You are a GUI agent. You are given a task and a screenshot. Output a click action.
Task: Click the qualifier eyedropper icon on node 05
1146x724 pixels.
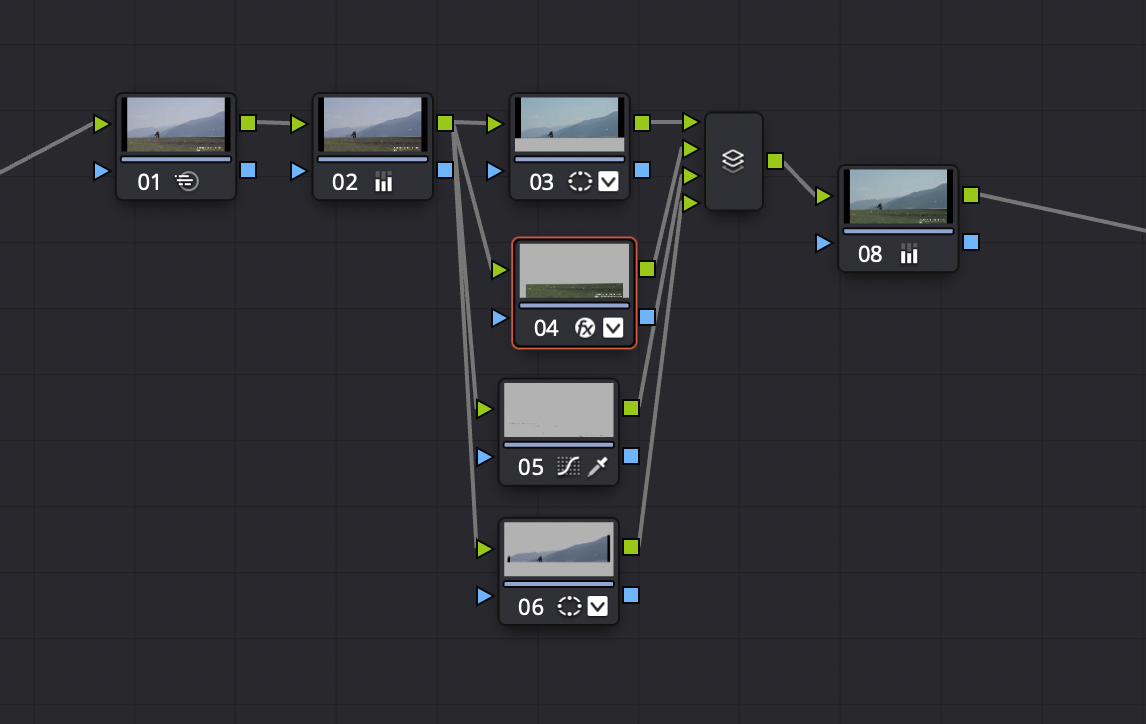click(x=598, y=467)
